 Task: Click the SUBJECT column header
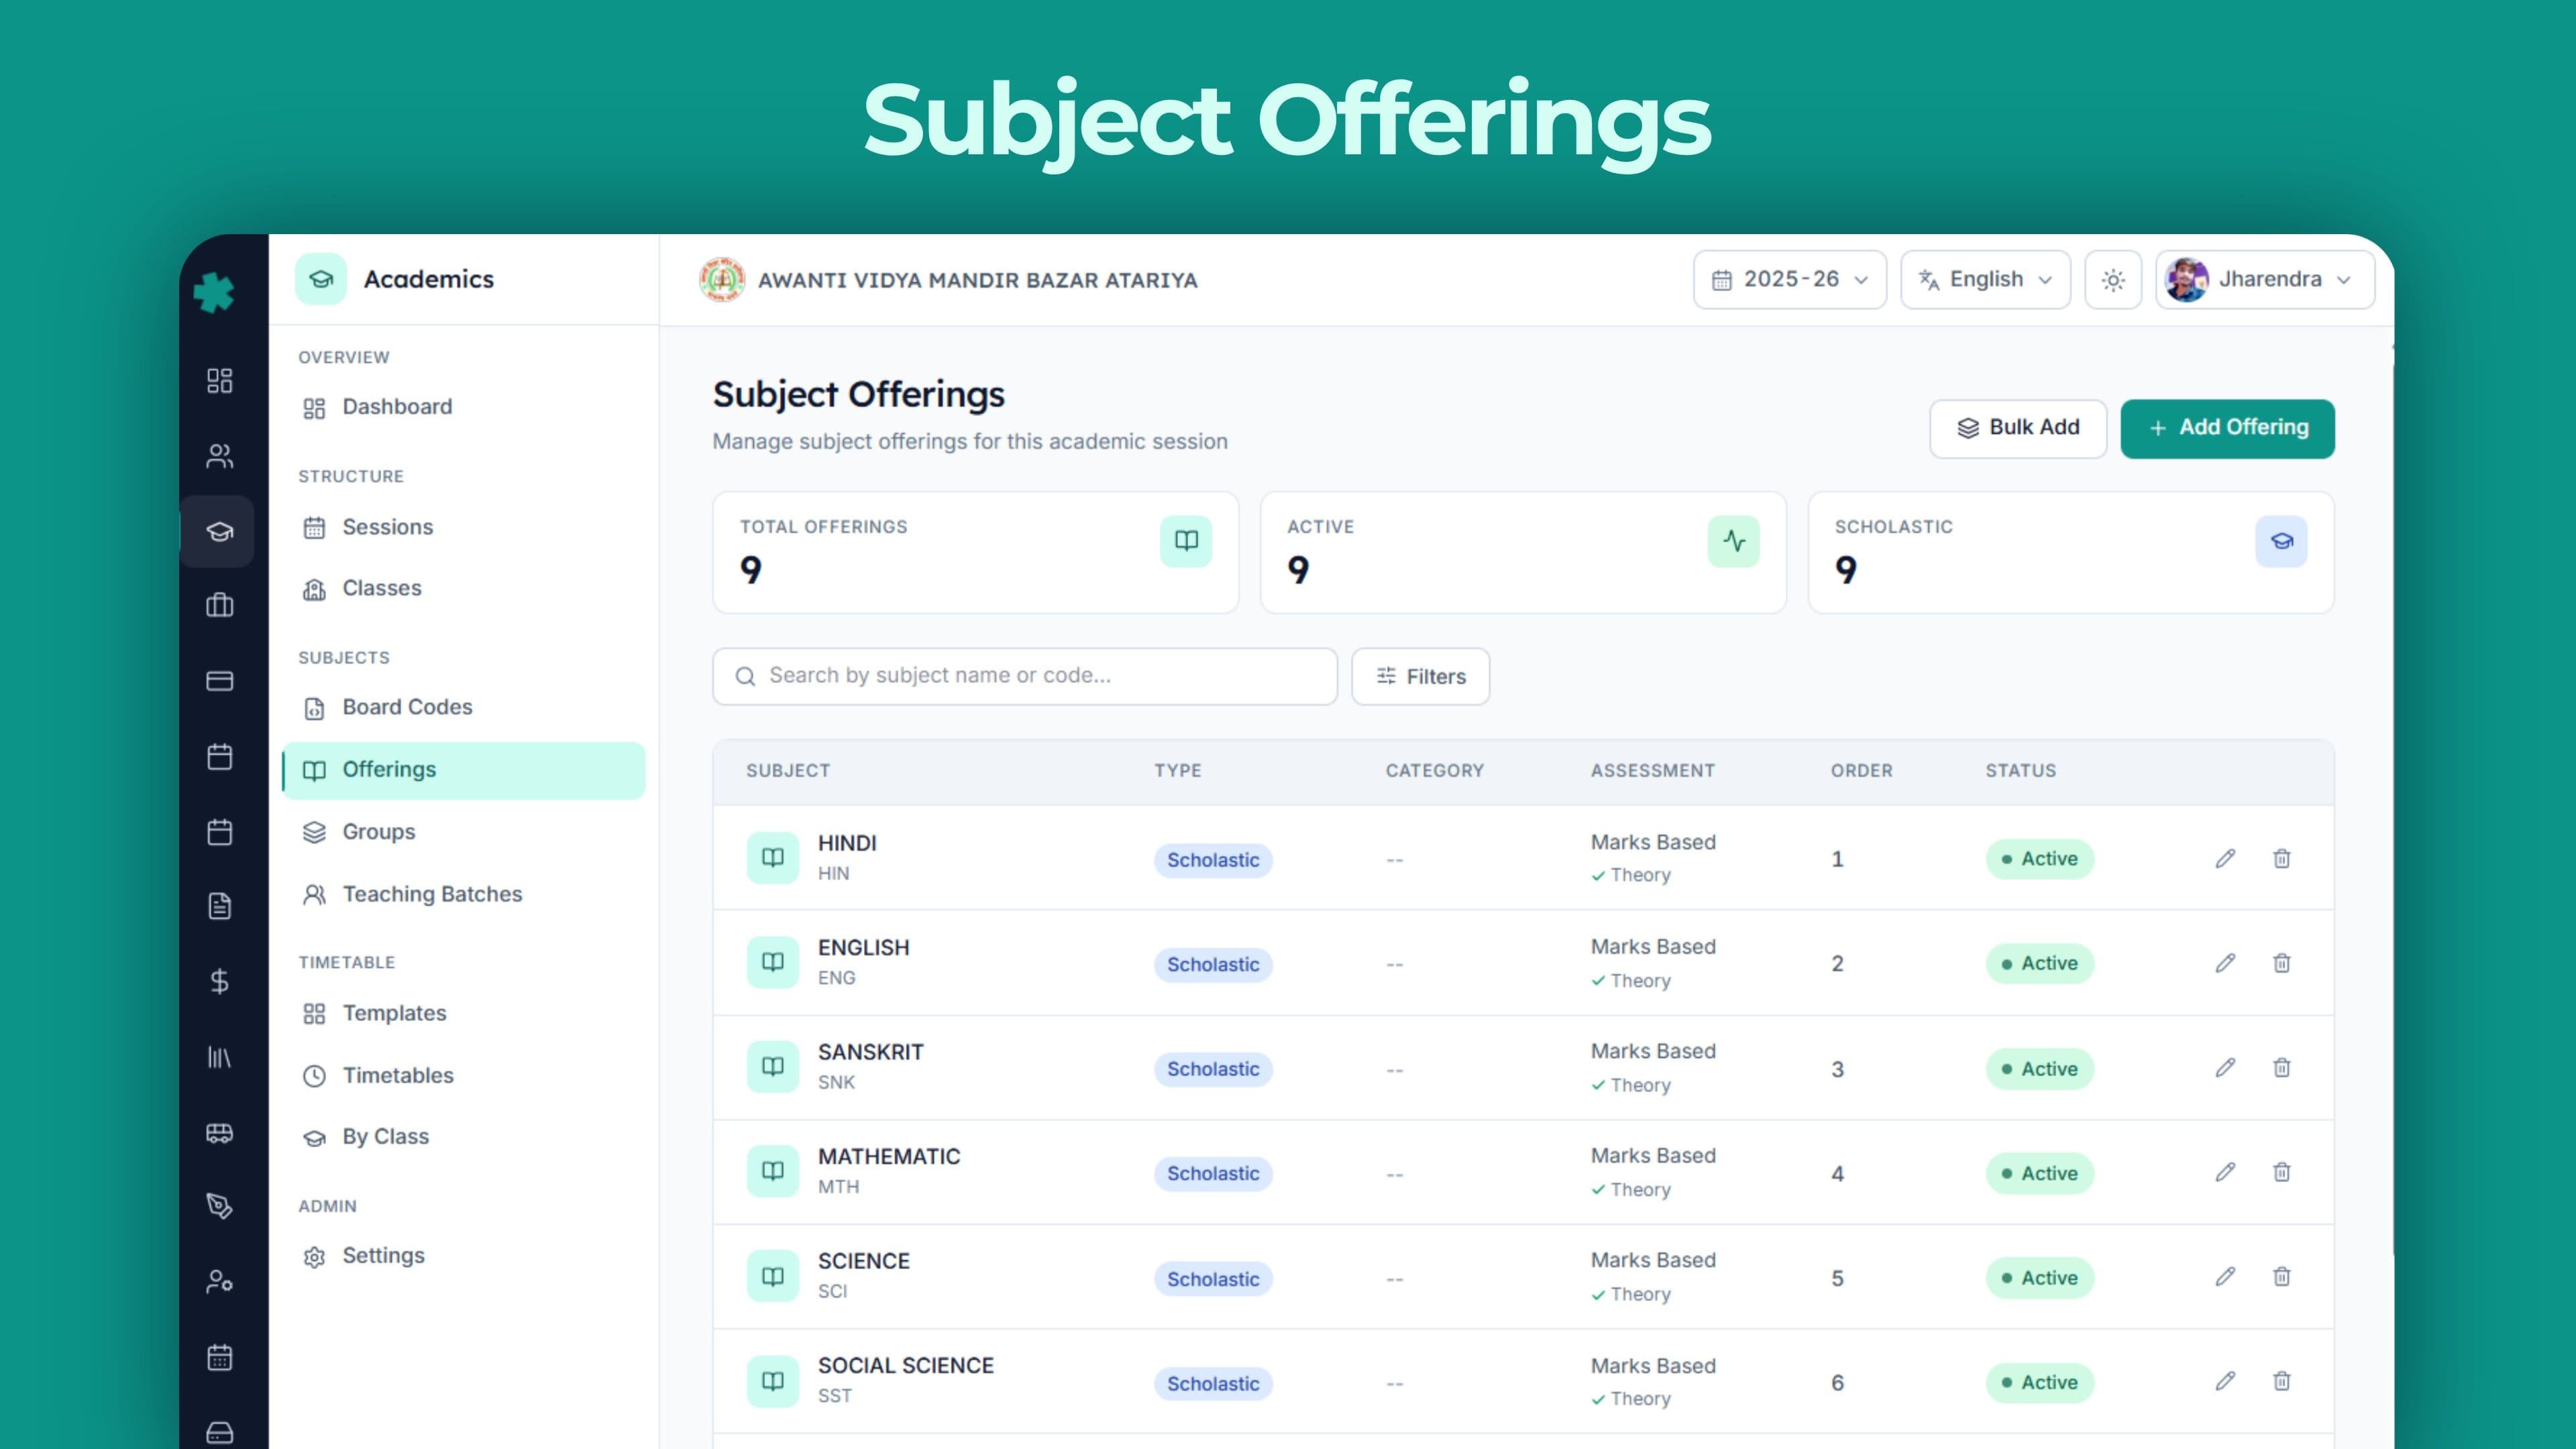pos(788,771)
